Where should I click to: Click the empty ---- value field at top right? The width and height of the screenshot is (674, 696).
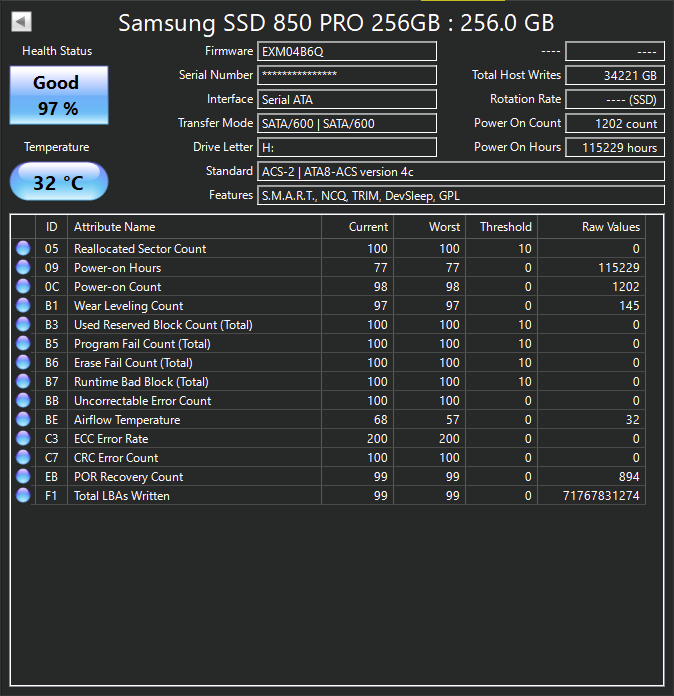tap(615, 51)
